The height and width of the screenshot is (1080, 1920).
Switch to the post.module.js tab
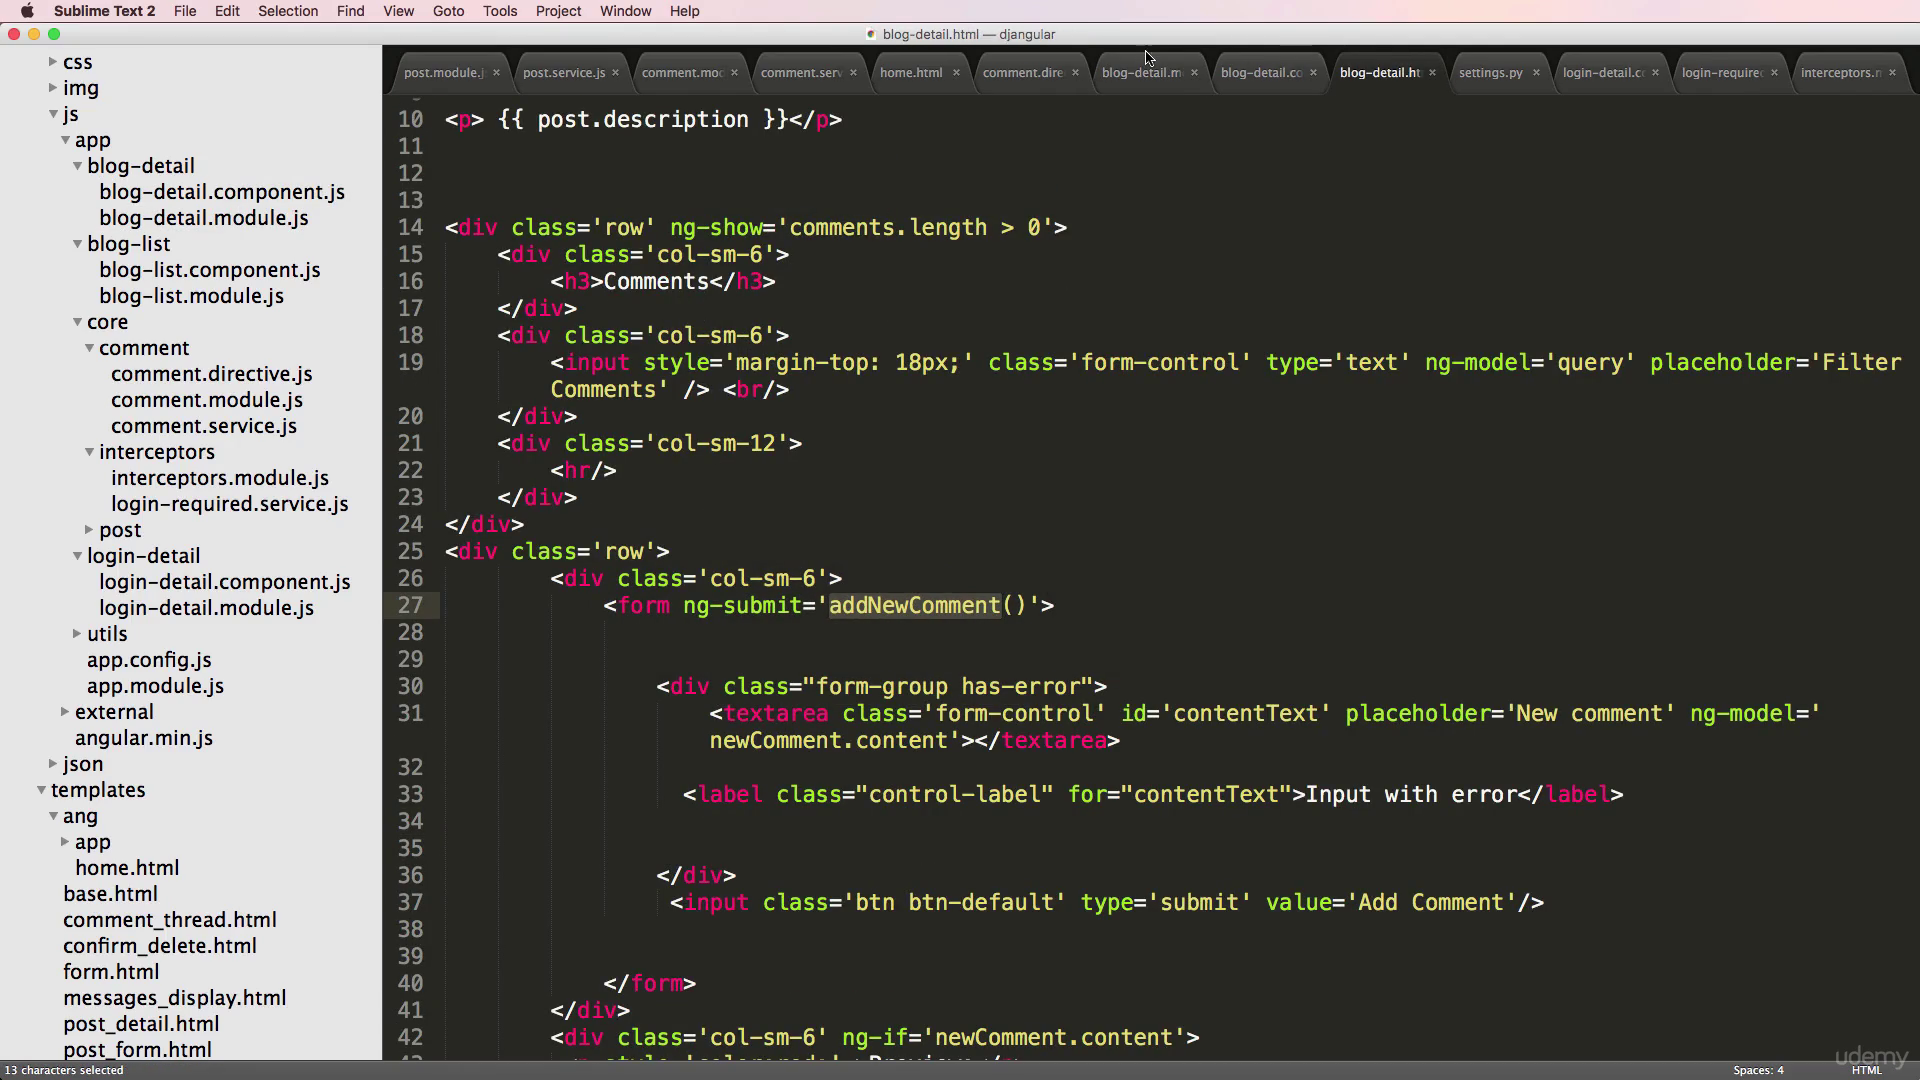443,72
